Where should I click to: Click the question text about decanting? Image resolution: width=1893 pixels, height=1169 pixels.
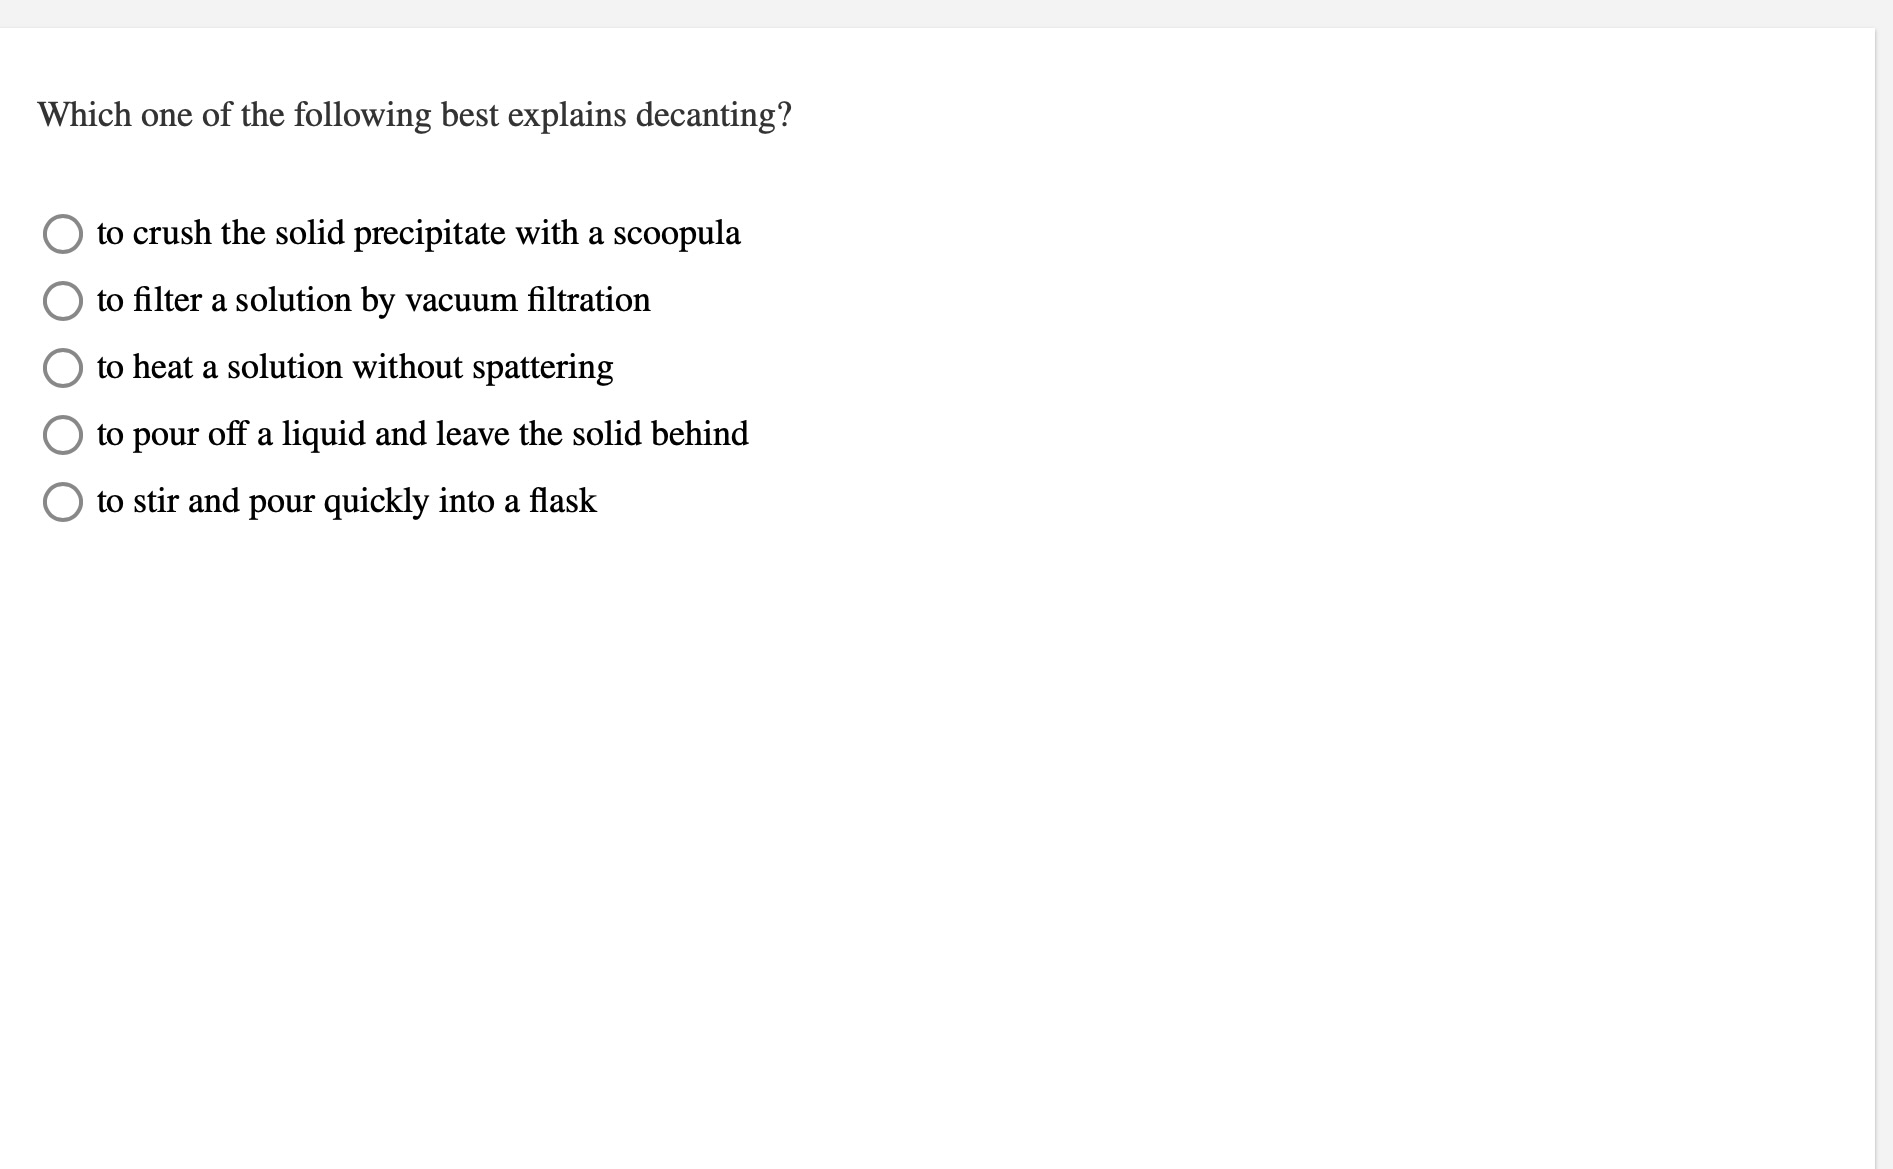point(415,115)
